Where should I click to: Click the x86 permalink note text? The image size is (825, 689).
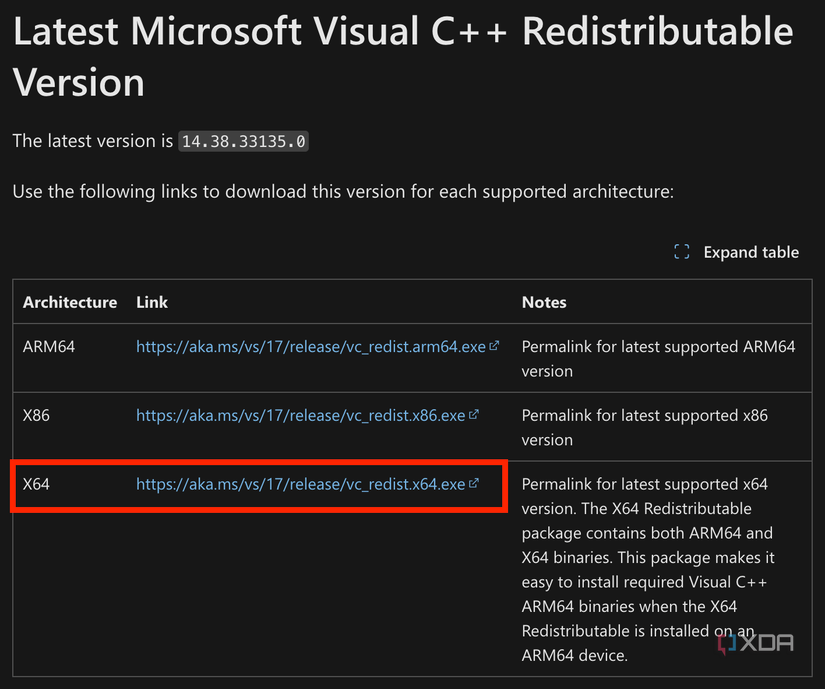tap(645, 428)
